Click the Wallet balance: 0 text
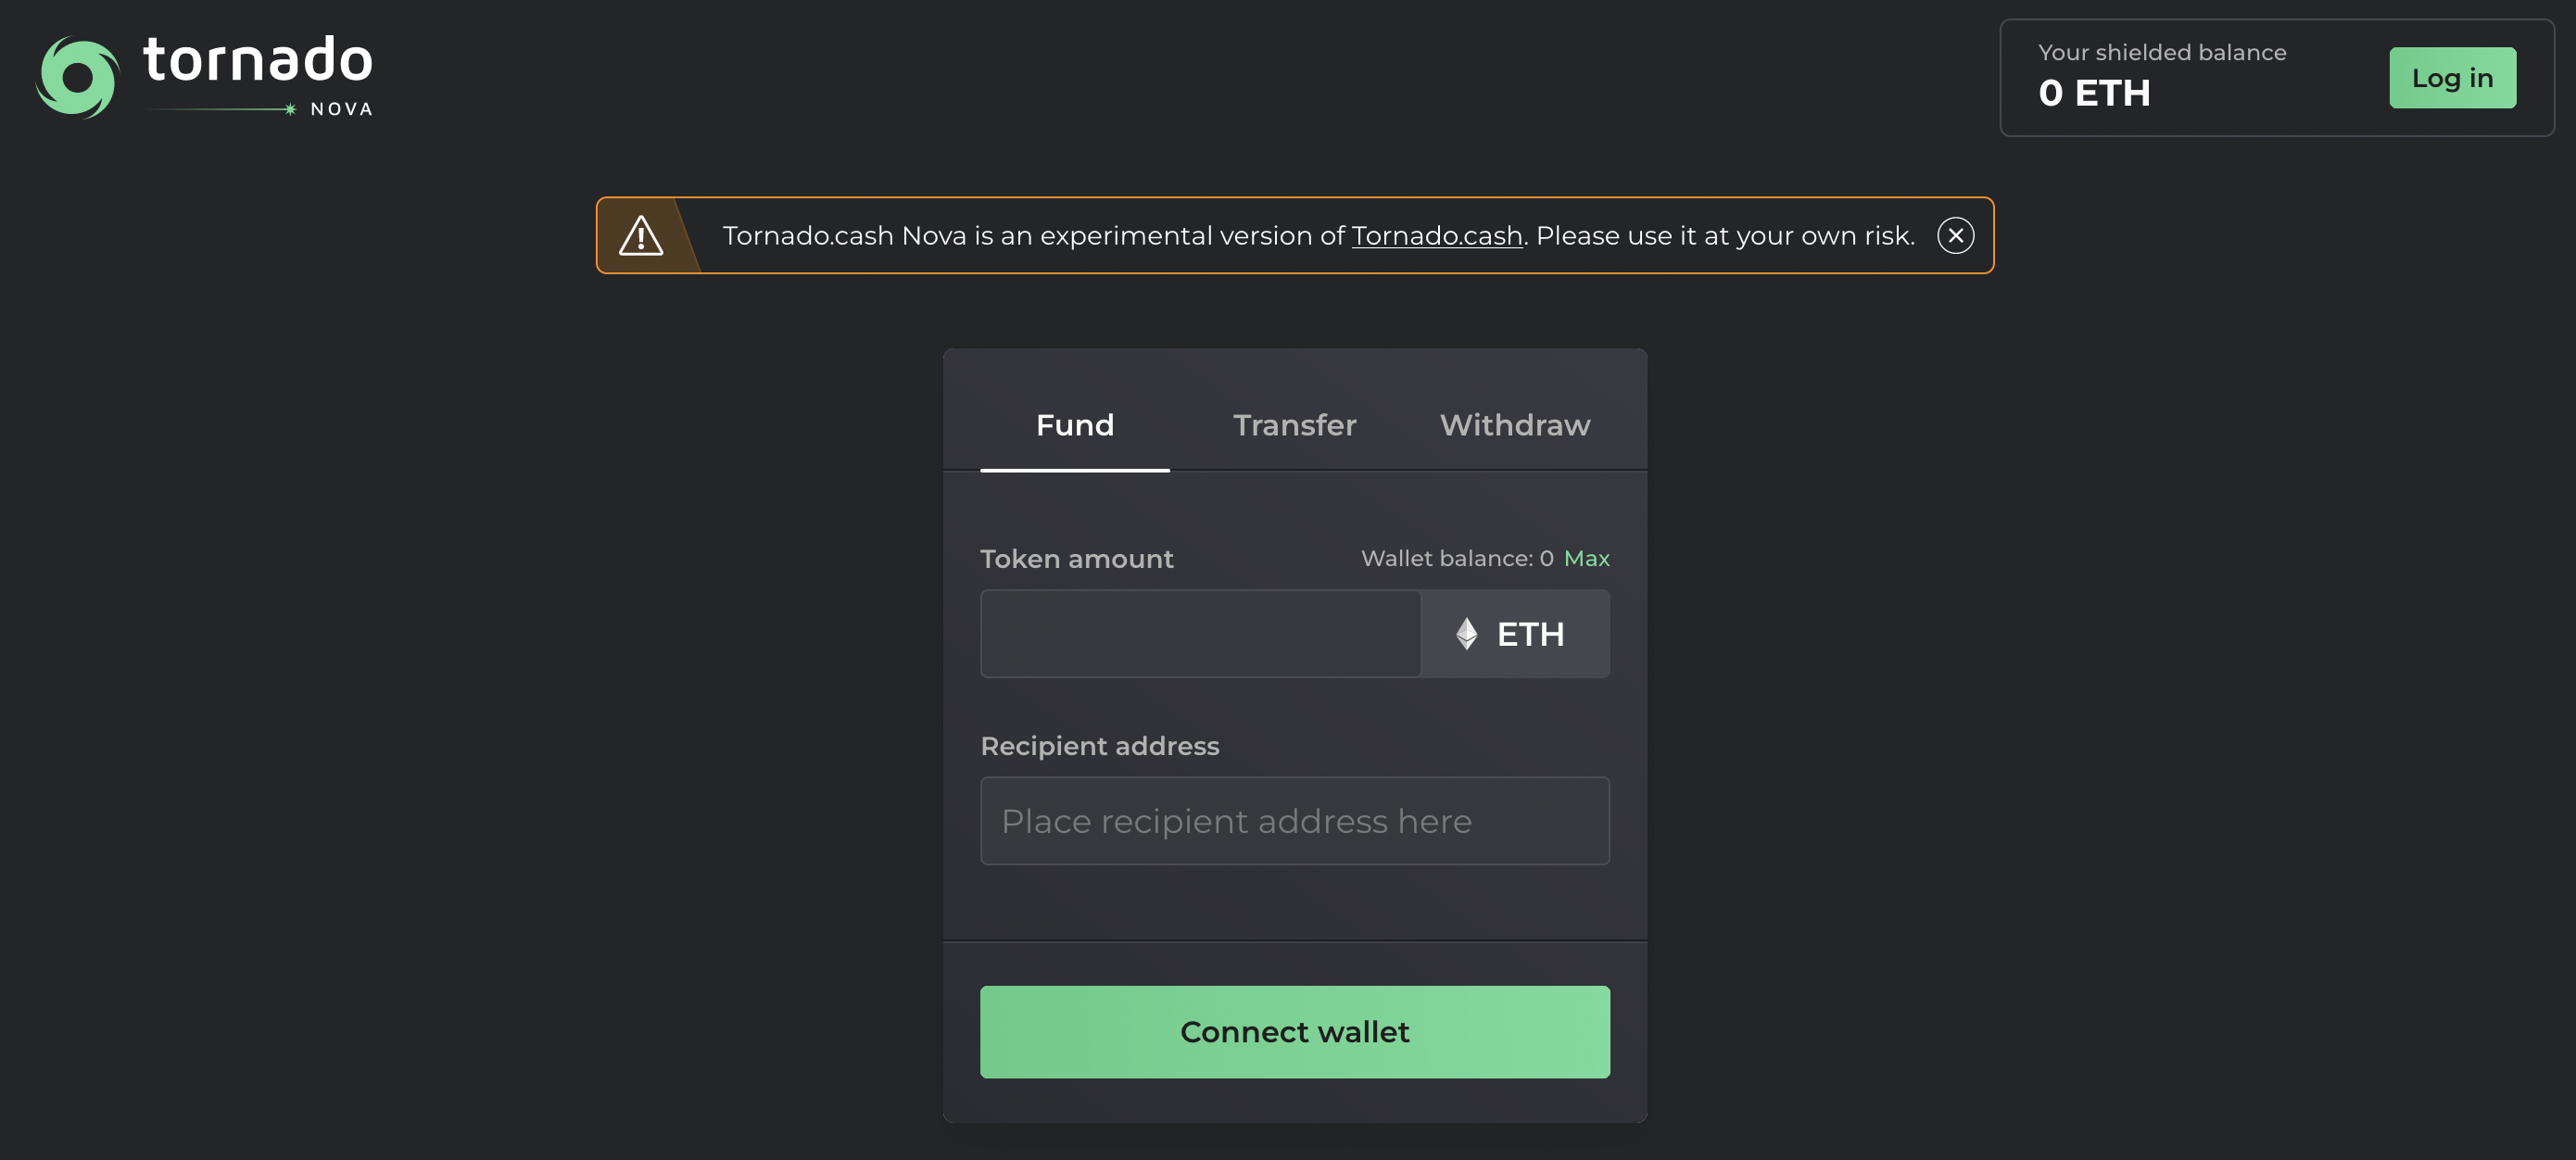The width and height of the screenshot is (2576, 1160). (x=1456, y=559)
